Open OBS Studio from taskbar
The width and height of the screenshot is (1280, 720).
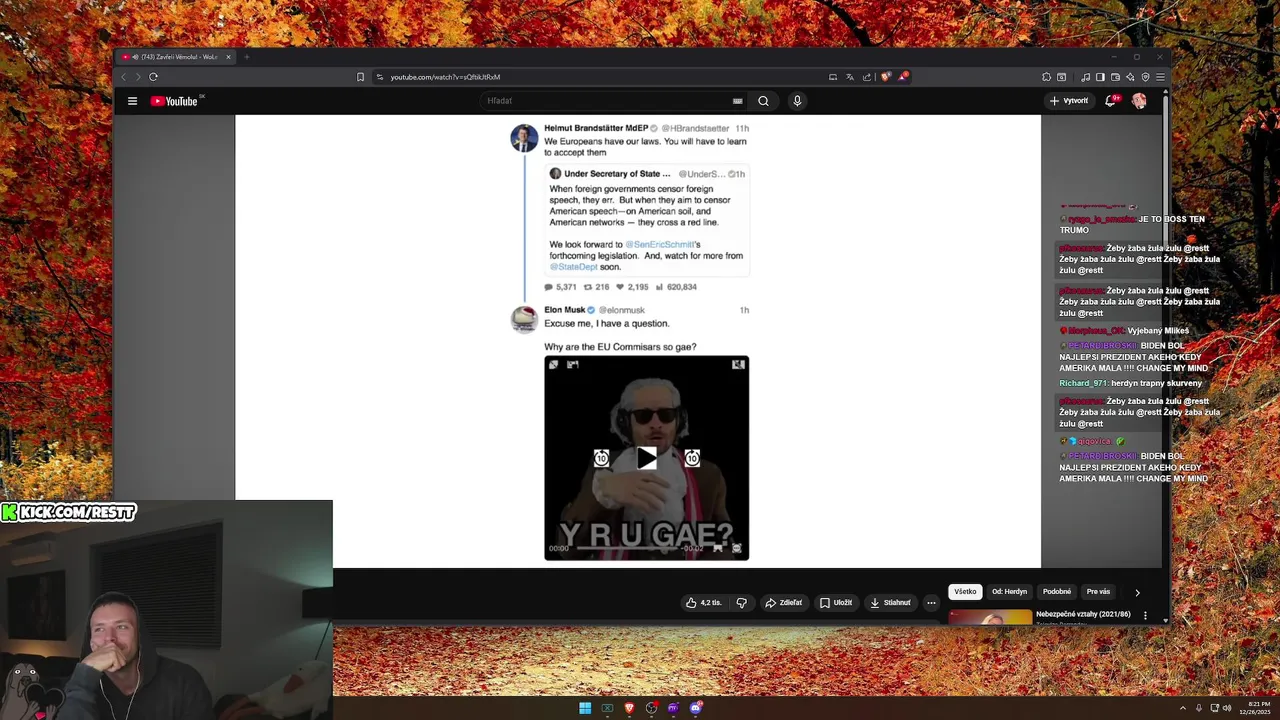click(651, 708)
